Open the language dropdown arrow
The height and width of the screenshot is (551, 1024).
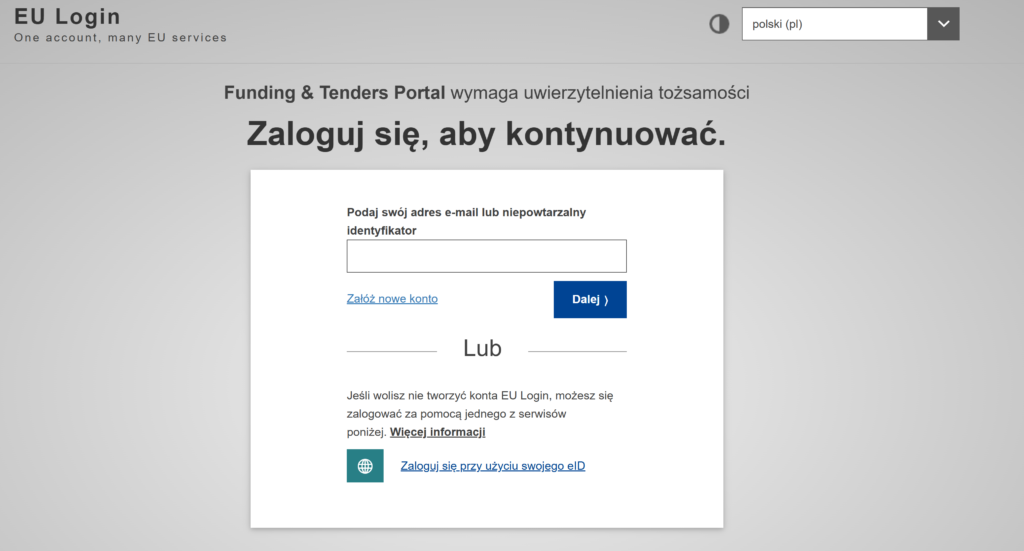[943, 24]
